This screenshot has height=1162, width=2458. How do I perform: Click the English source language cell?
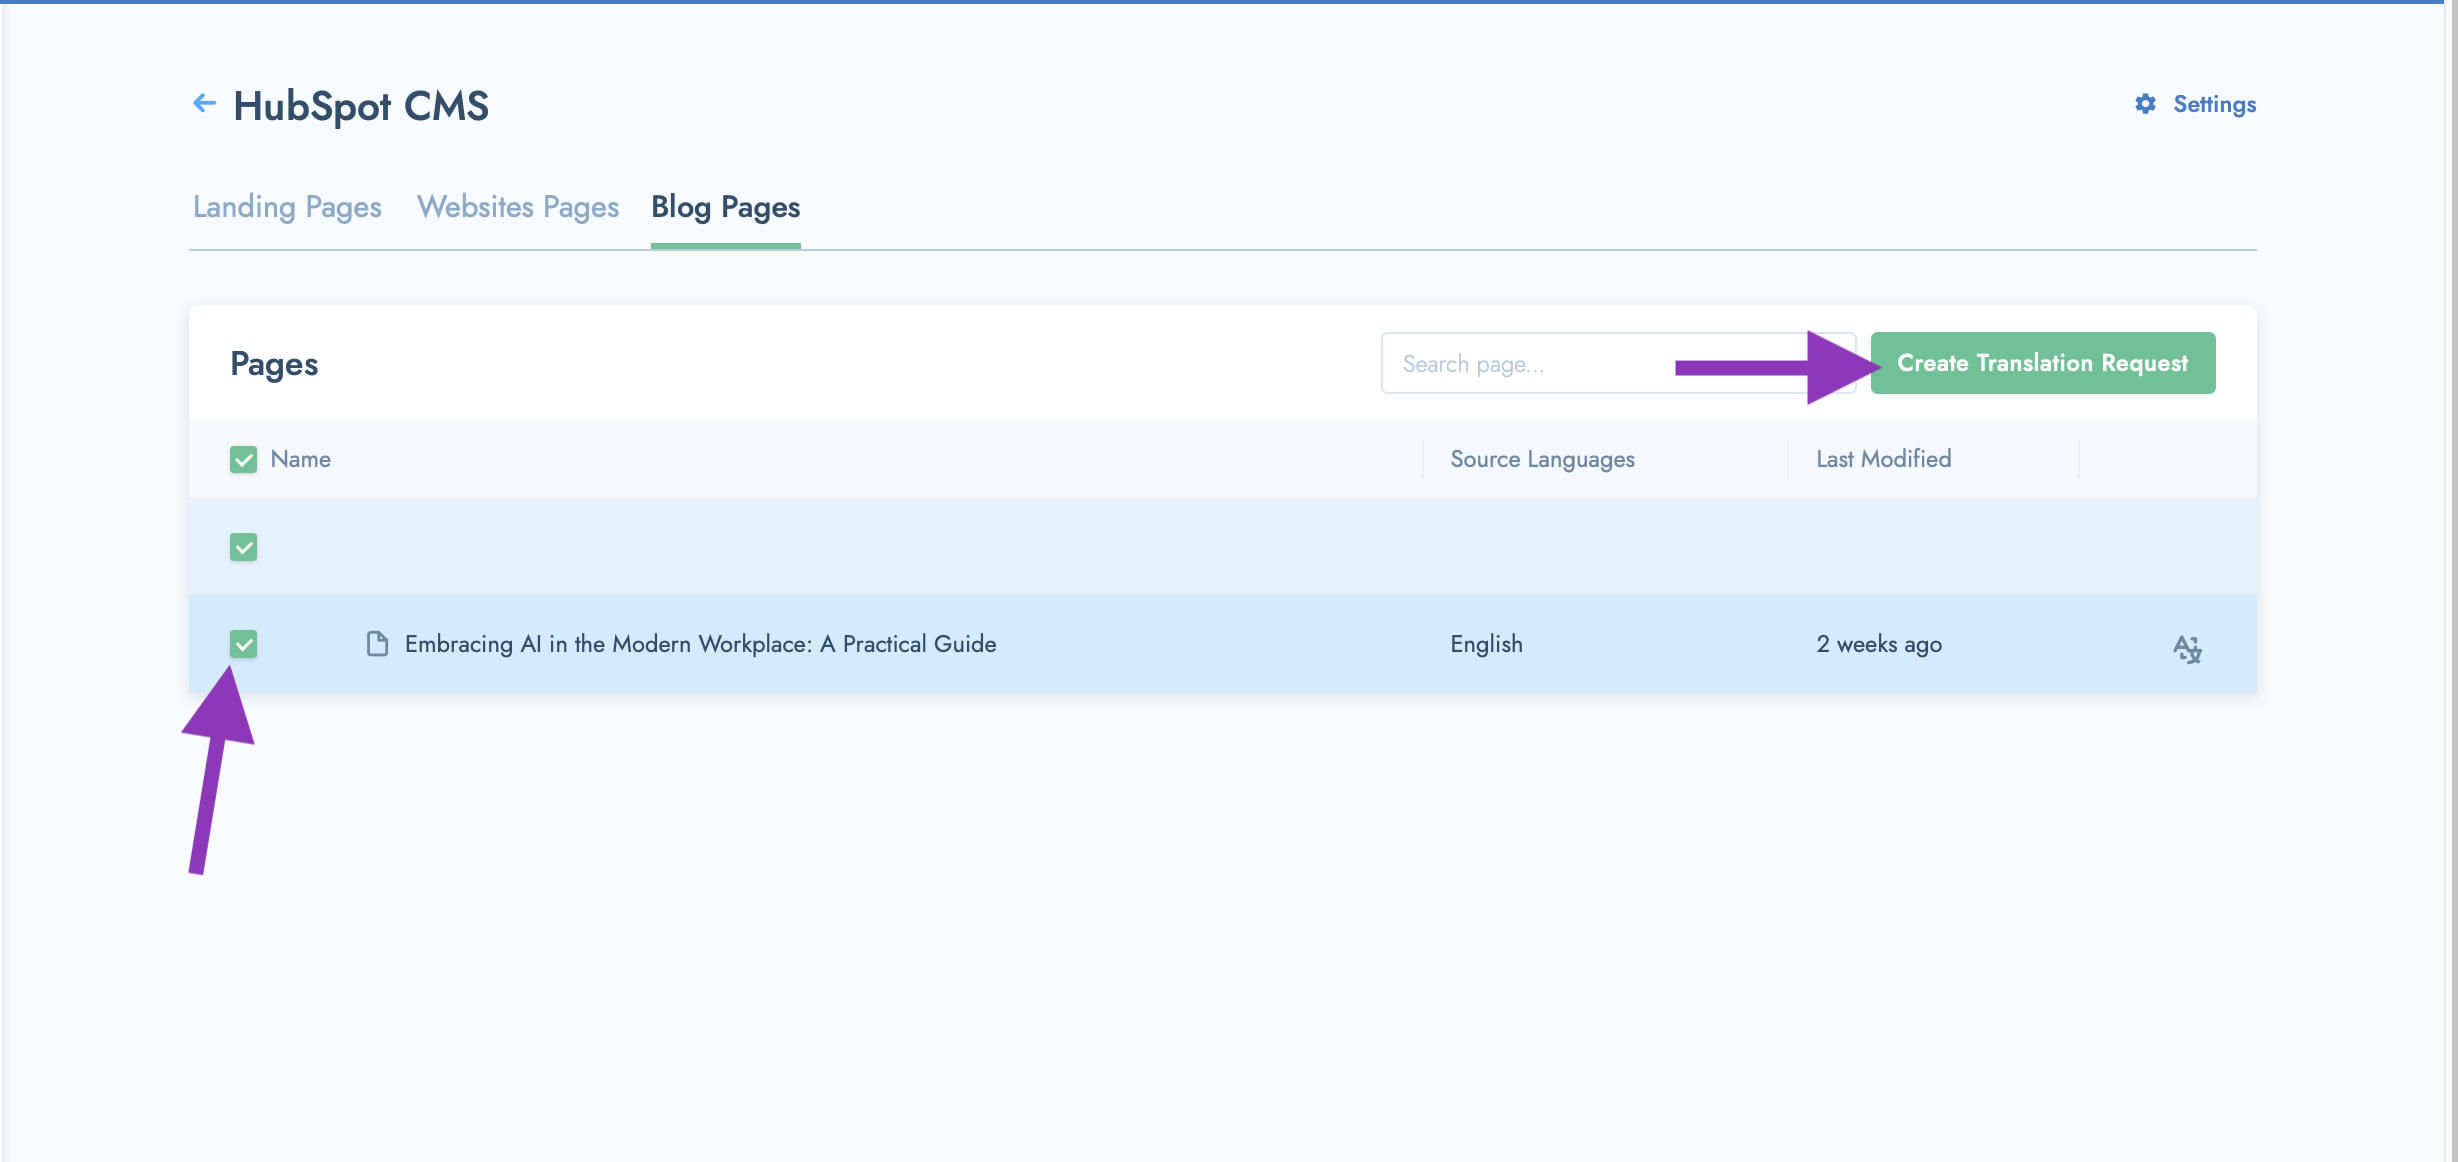pyautogui.click(x=1486, y=644)
